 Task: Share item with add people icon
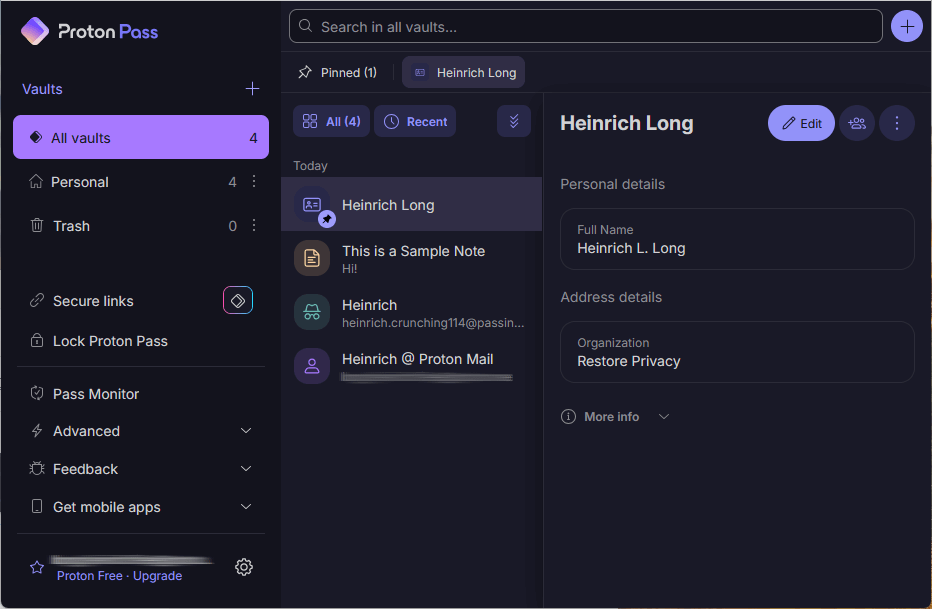point(857,123)
